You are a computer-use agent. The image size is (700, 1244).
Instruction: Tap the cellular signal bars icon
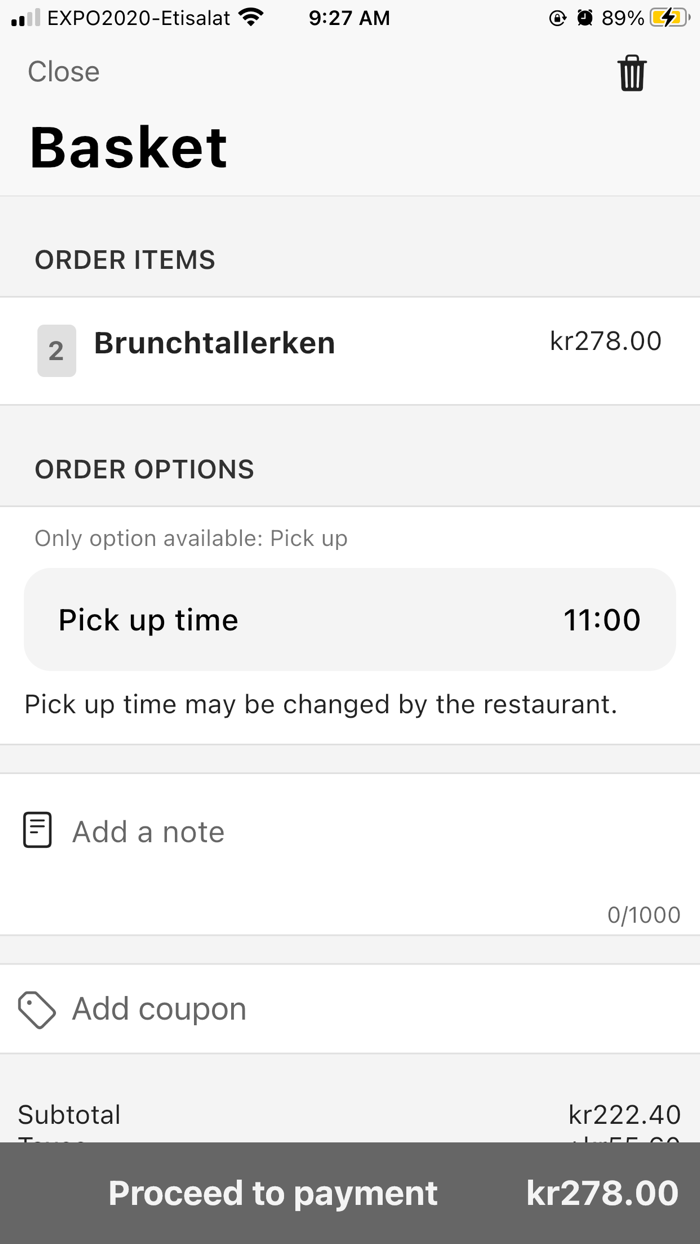click(x=25, y=18)
